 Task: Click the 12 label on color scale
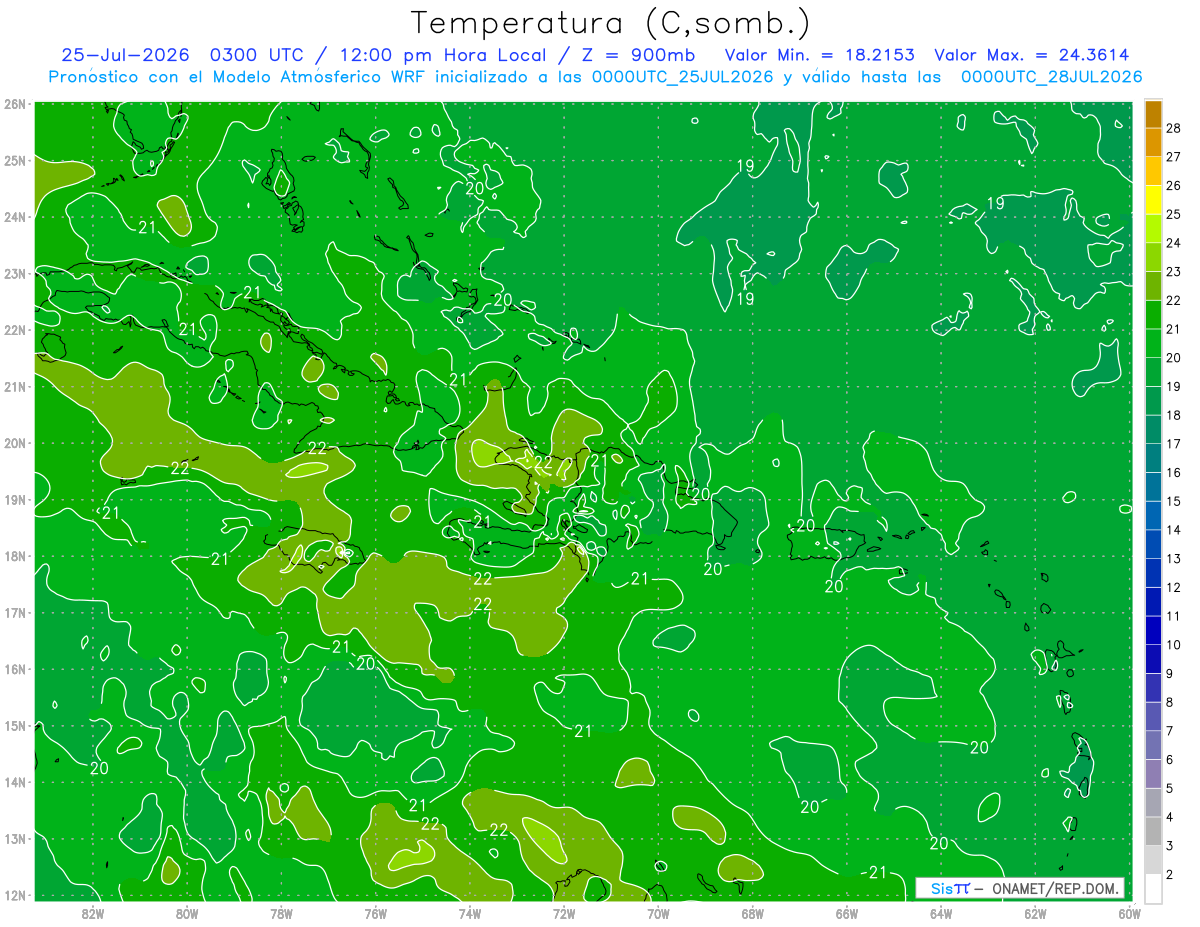tap(1173, 587)
